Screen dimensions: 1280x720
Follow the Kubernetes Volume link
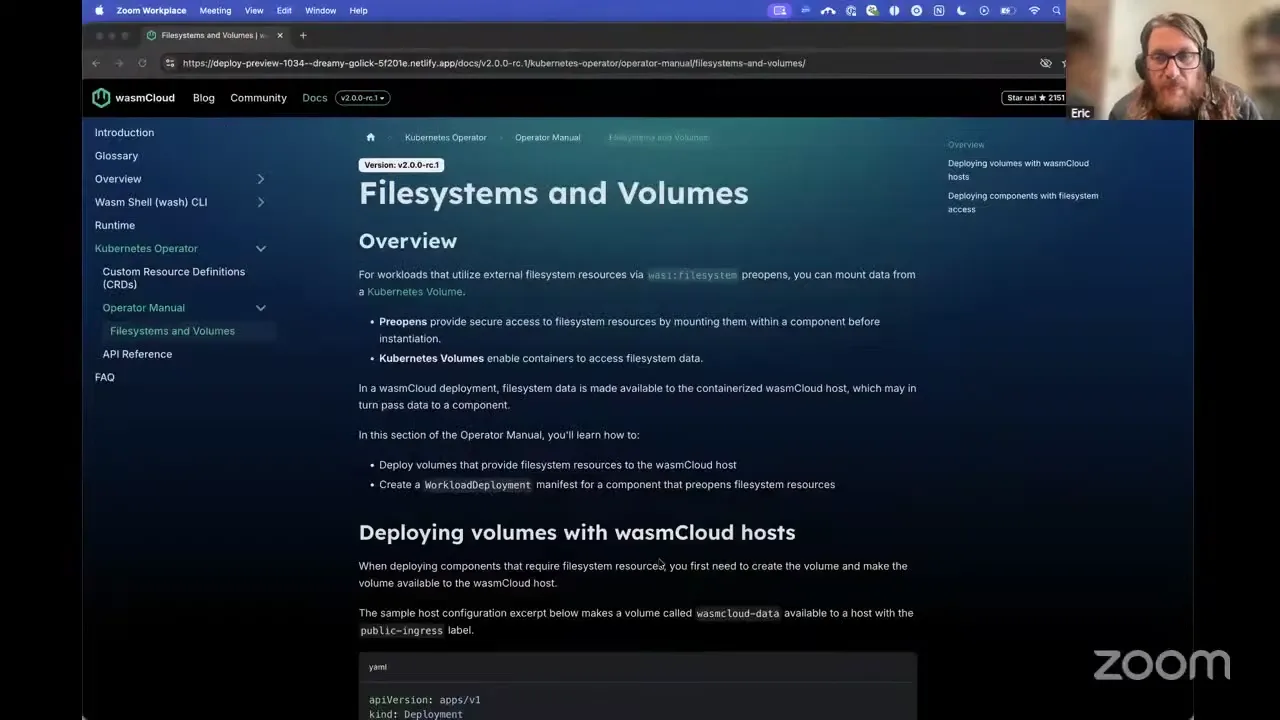click(414, 292)
